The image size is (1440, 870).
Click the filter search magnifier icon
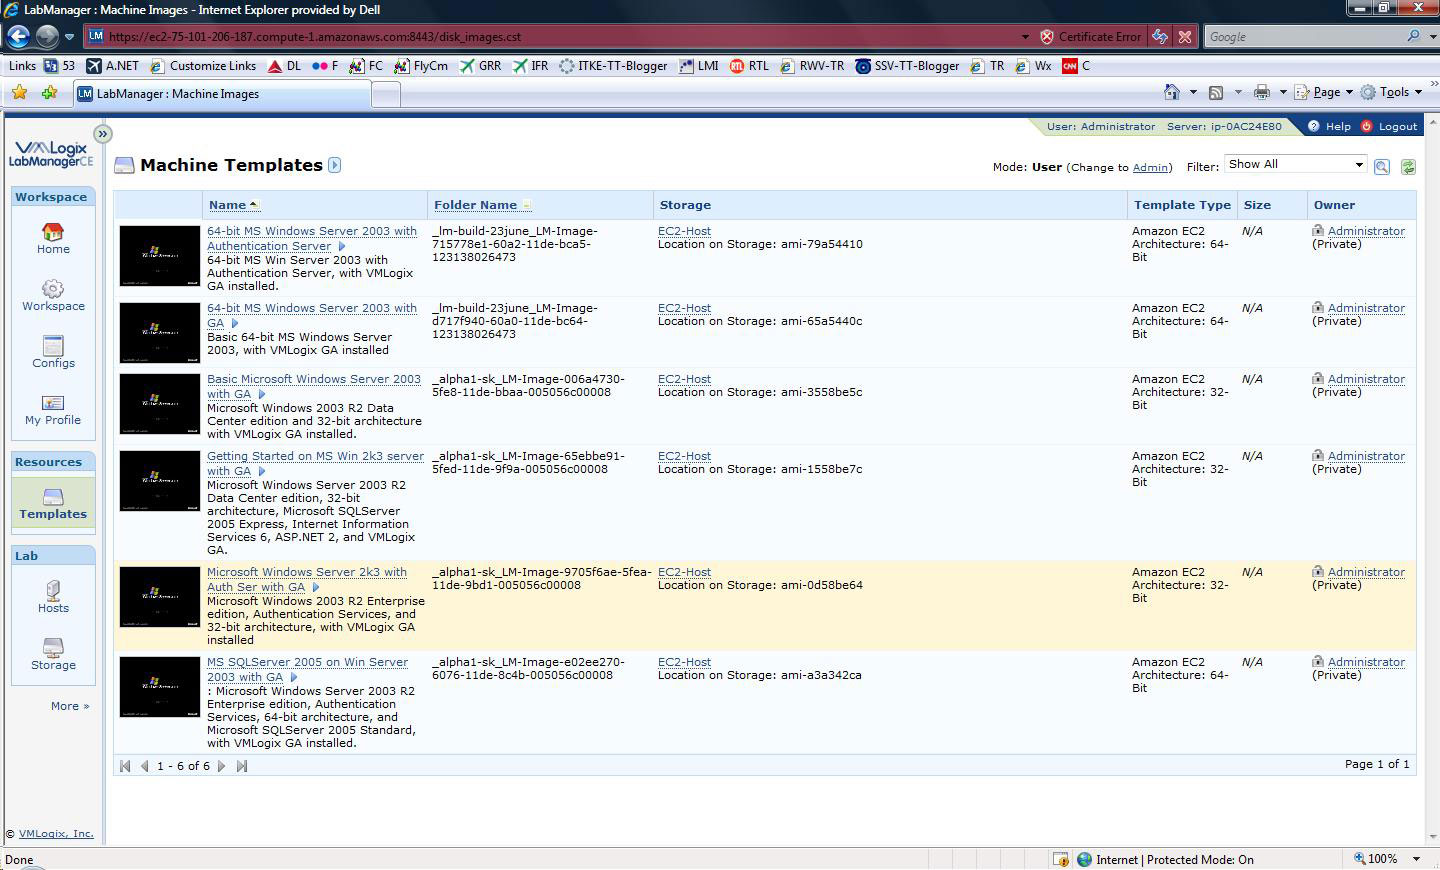tap(1382, 167)
